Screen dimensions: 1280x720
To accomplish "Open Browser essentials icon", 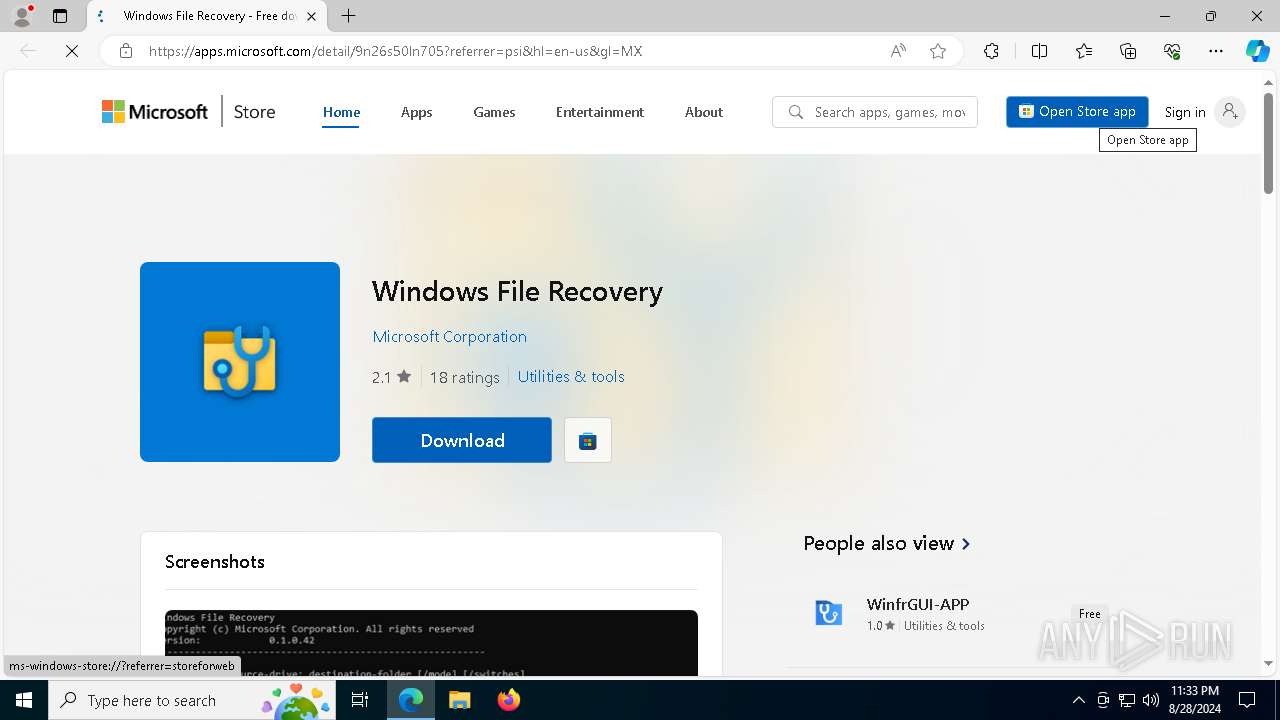I will pos(1172,51).
